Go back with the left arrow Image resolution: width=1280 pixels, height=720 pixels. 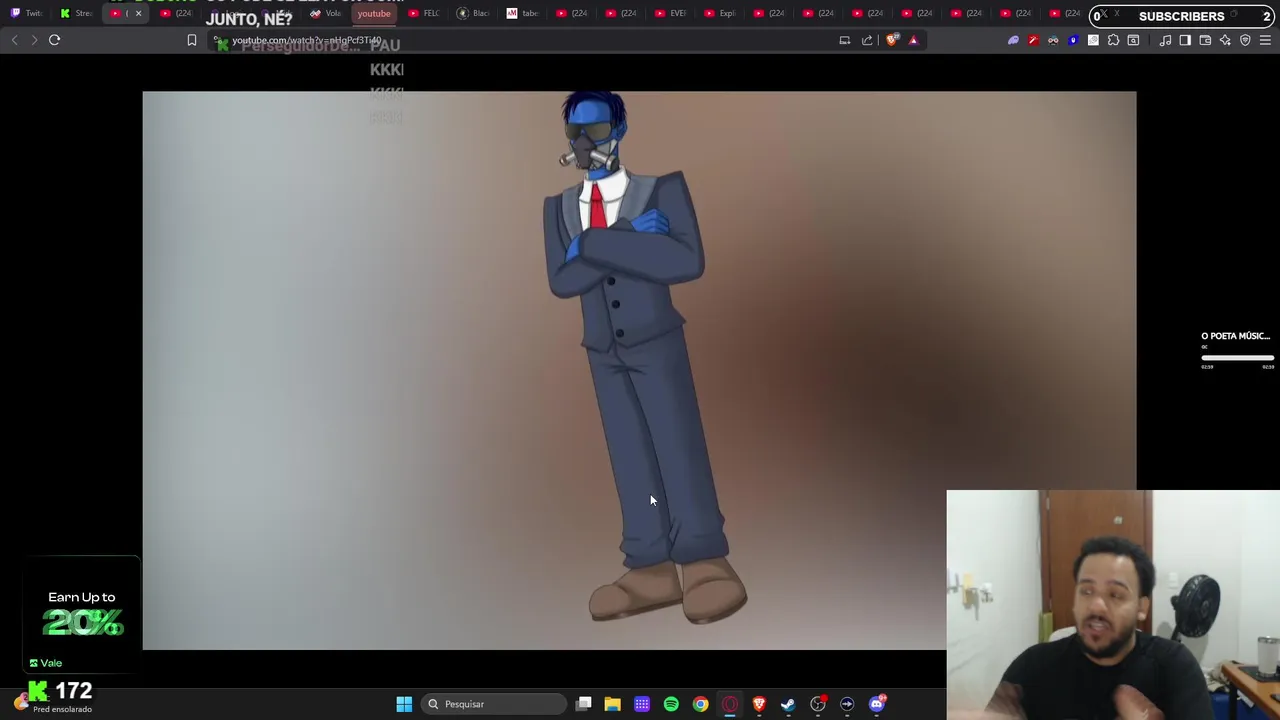(x=14, y=40)
